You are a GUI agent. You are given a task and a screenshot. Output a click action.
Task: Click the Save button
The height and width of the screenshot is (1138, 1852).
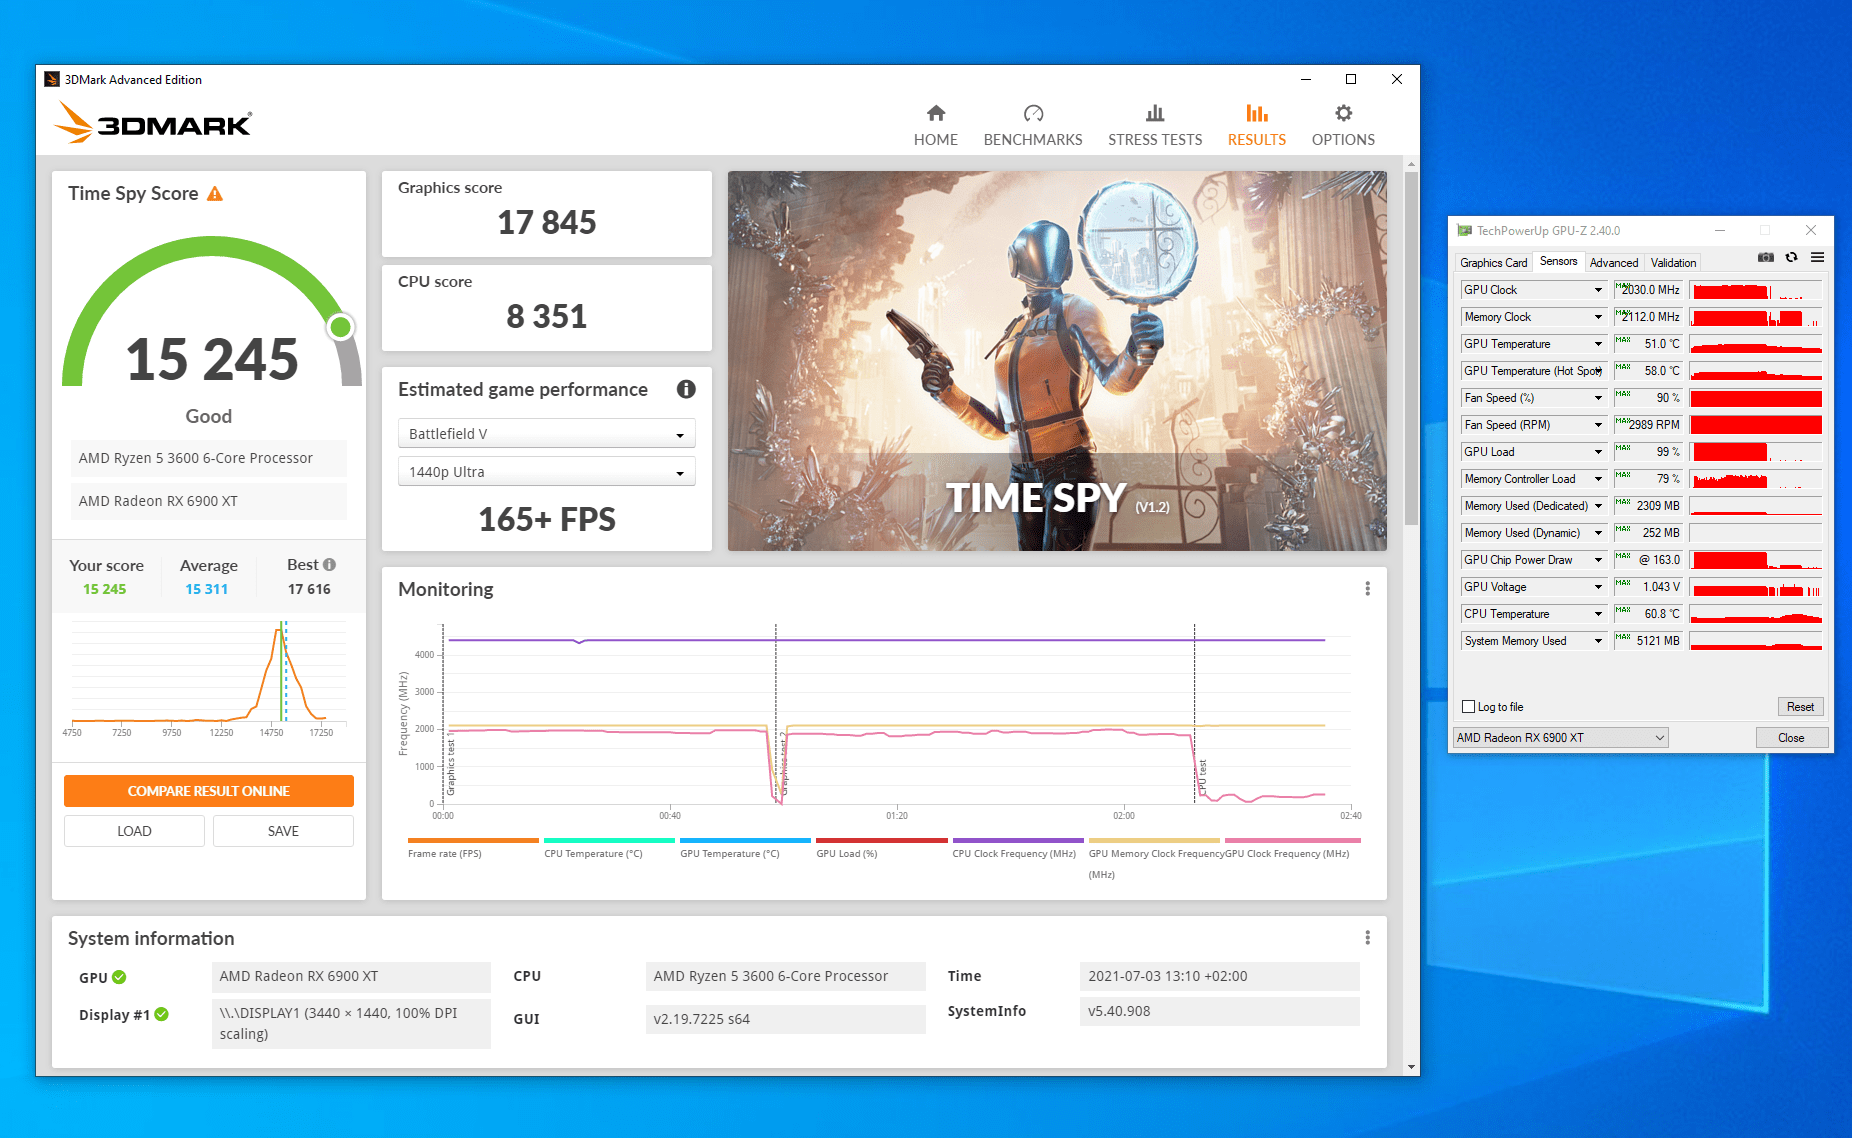point(283,831)
